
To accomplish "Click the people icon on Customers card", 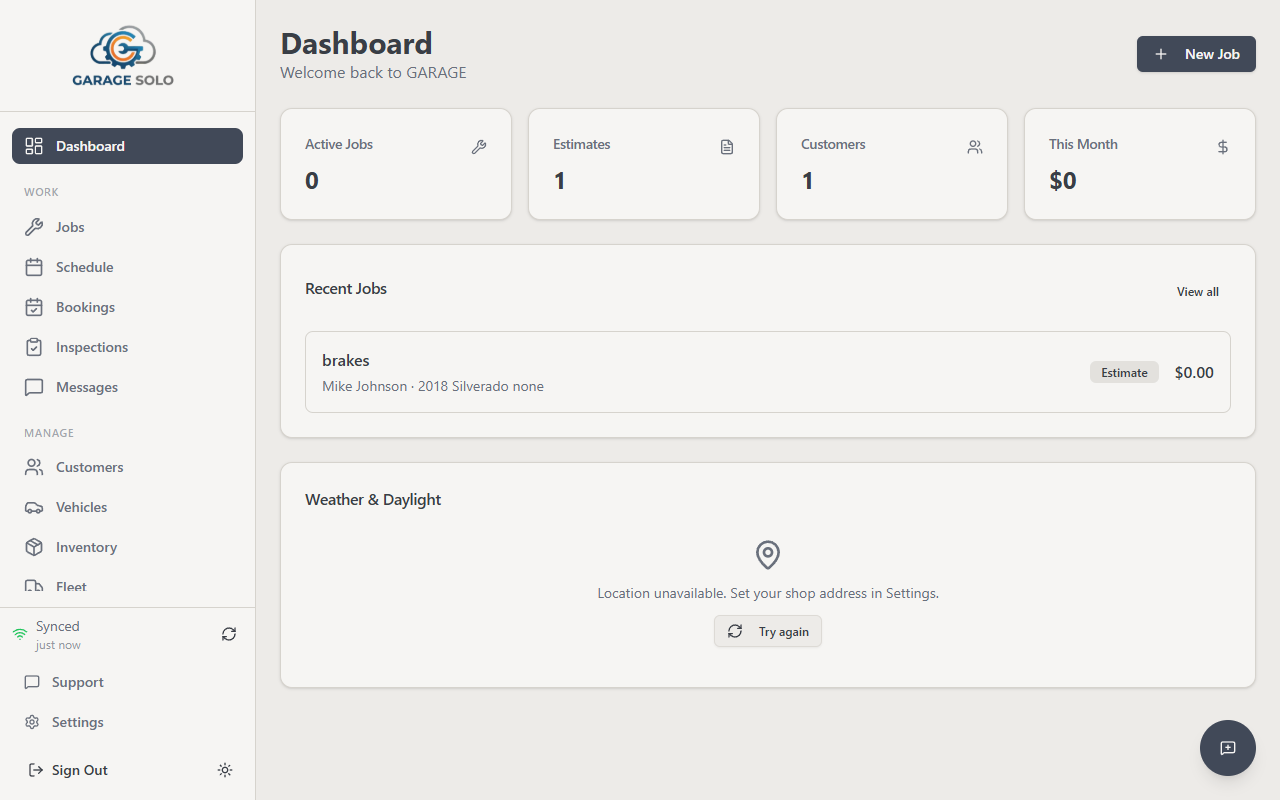I will point(975,147).
